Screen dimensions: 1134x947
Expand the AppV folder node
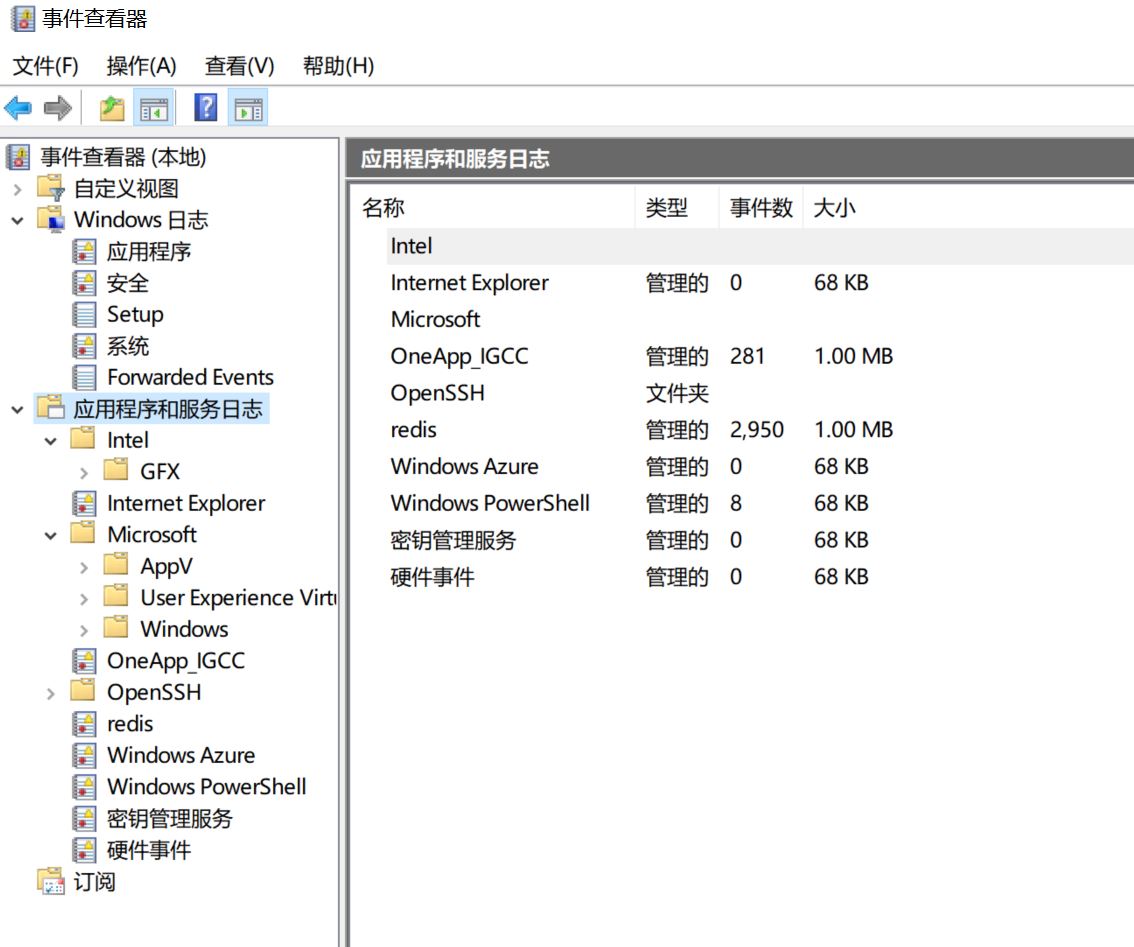tap(84, 568)
